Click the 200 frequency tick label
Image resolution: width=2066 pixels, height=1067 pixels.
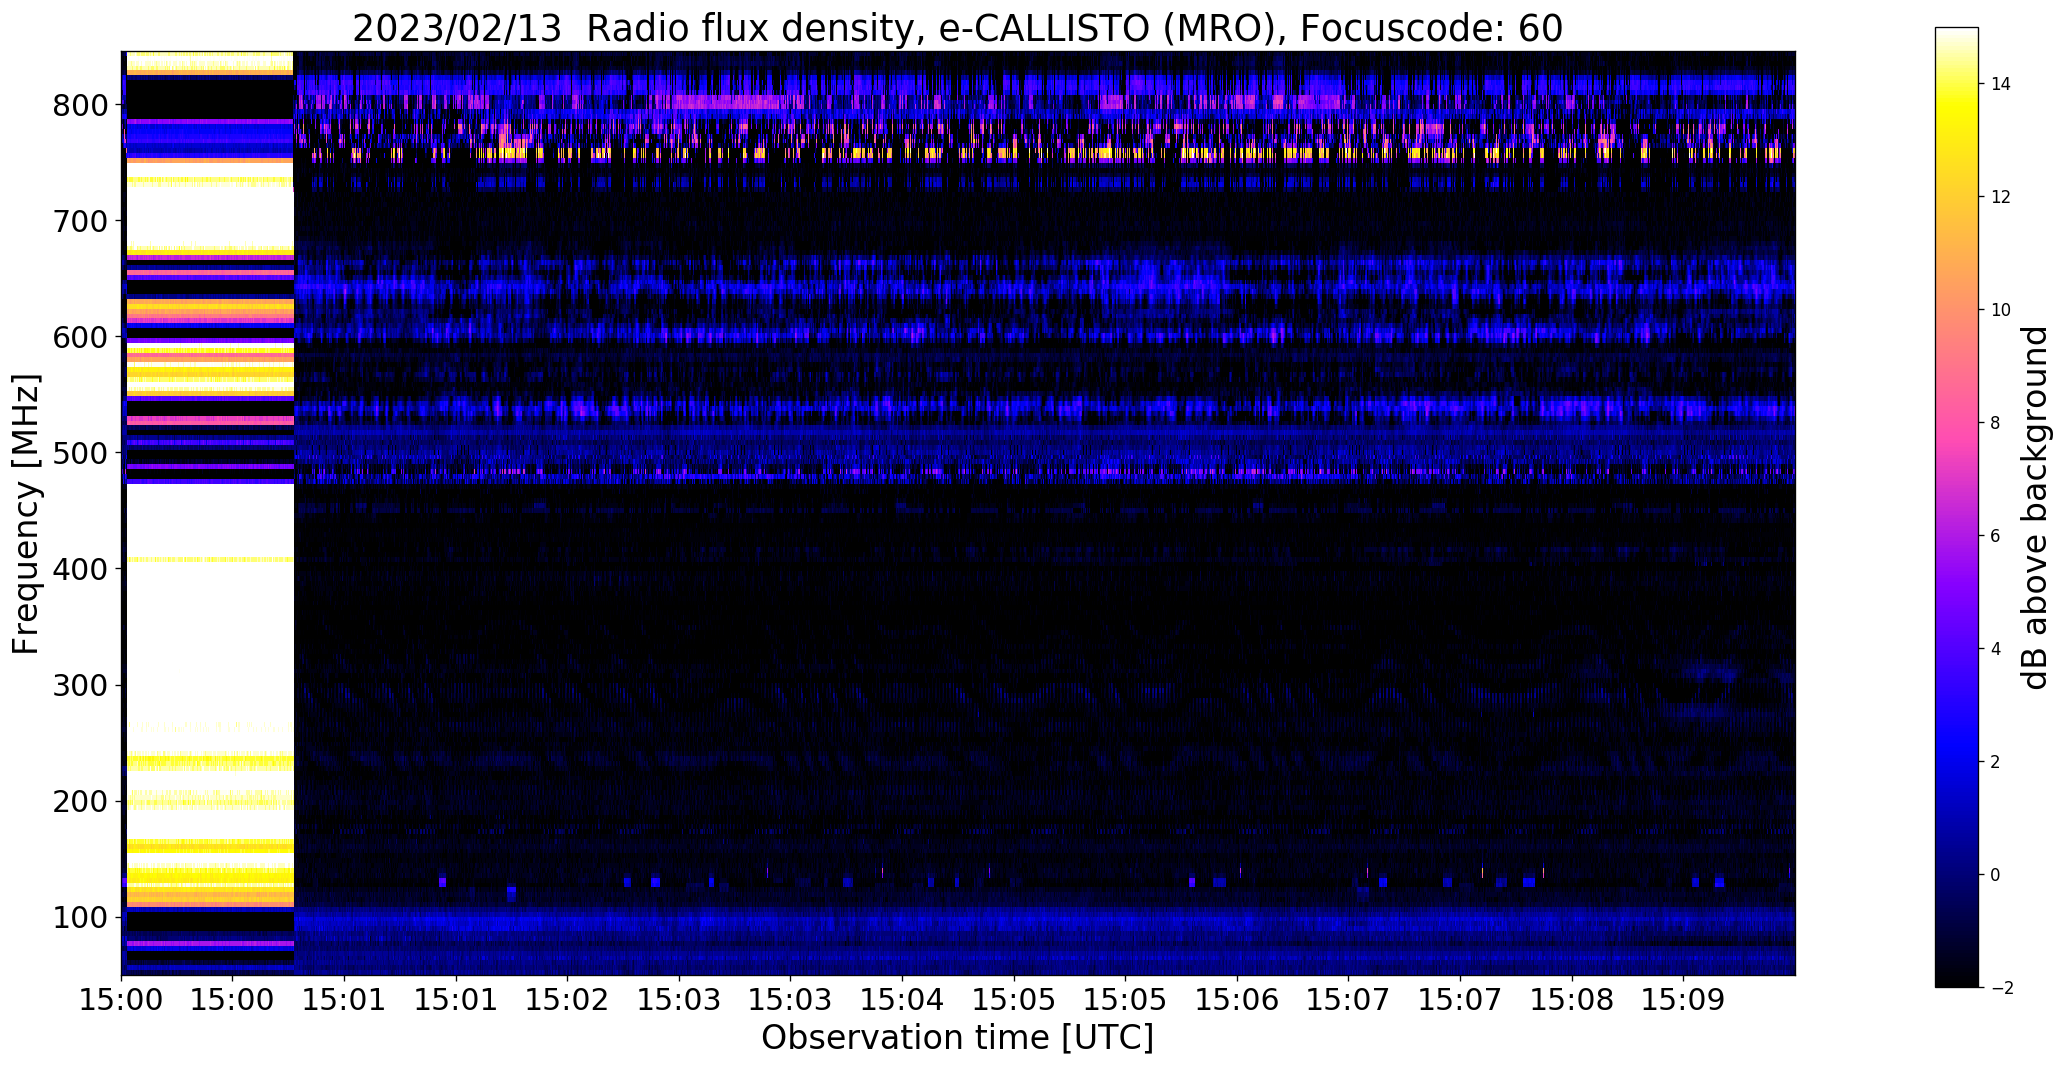(x=81, y=801)
